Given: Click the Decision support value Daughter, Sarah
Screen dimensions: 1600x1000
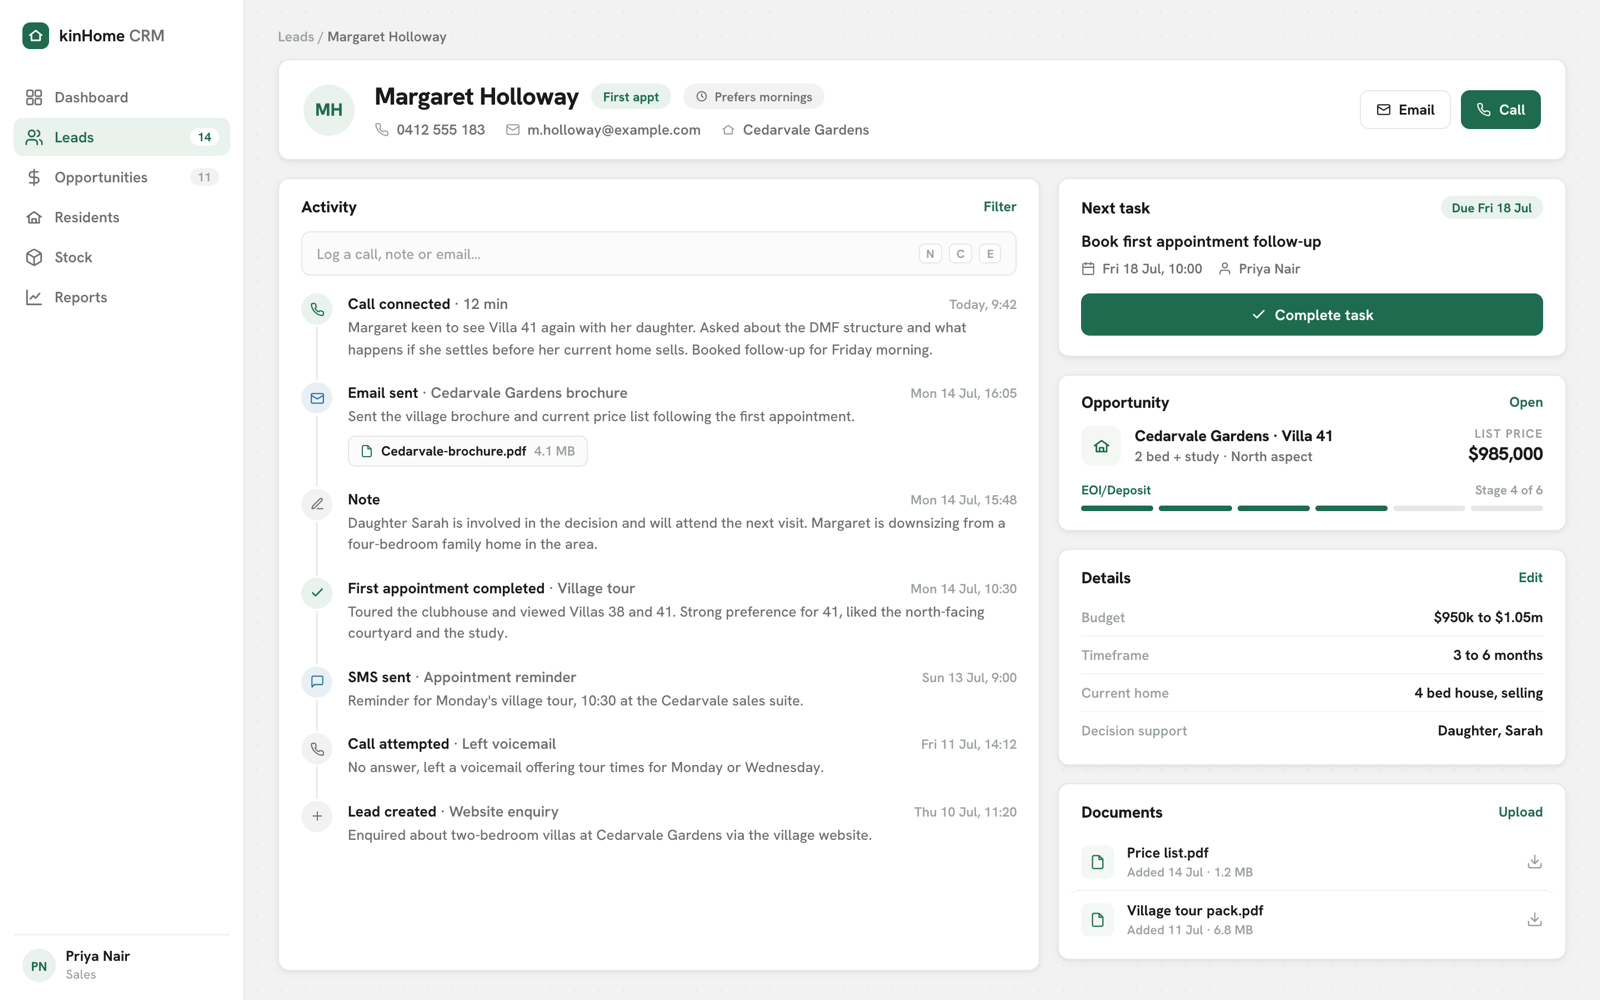Looking at the screenshot, I should click(1490, 731).
